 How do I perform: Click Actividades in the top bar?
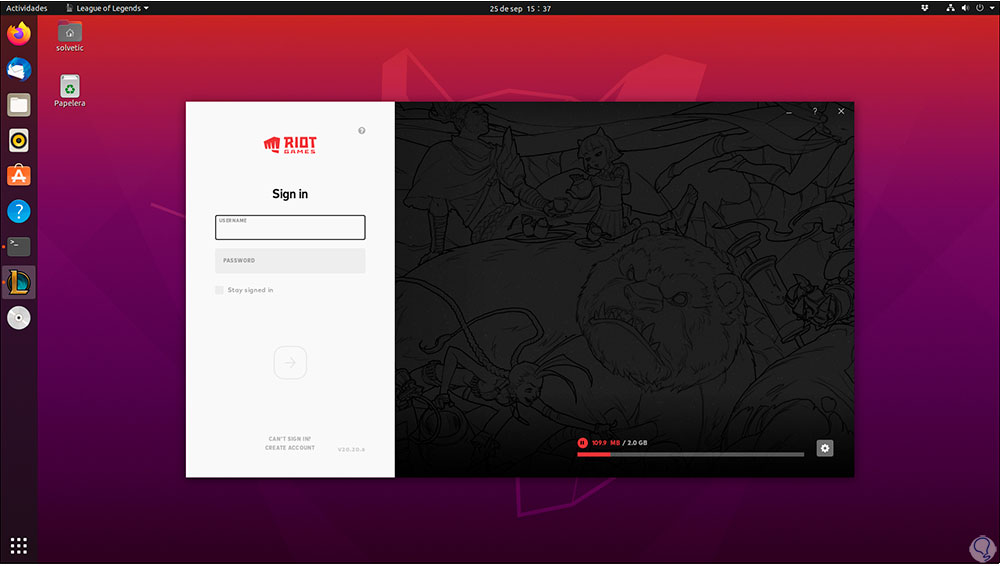[x=27, y=8]
